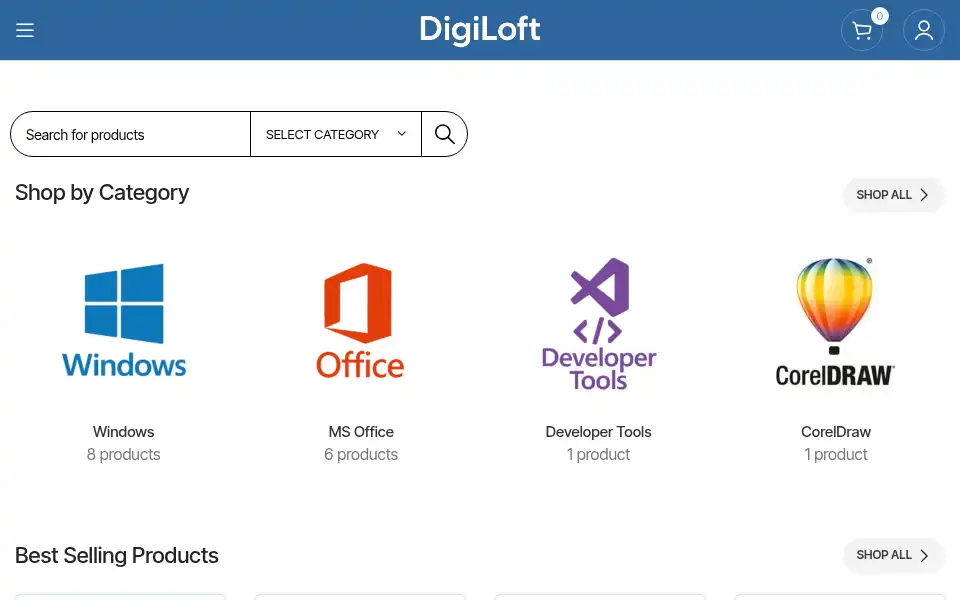Click Shop All beside Best Selling Products

pyautogui.click(x=893, y=555)
